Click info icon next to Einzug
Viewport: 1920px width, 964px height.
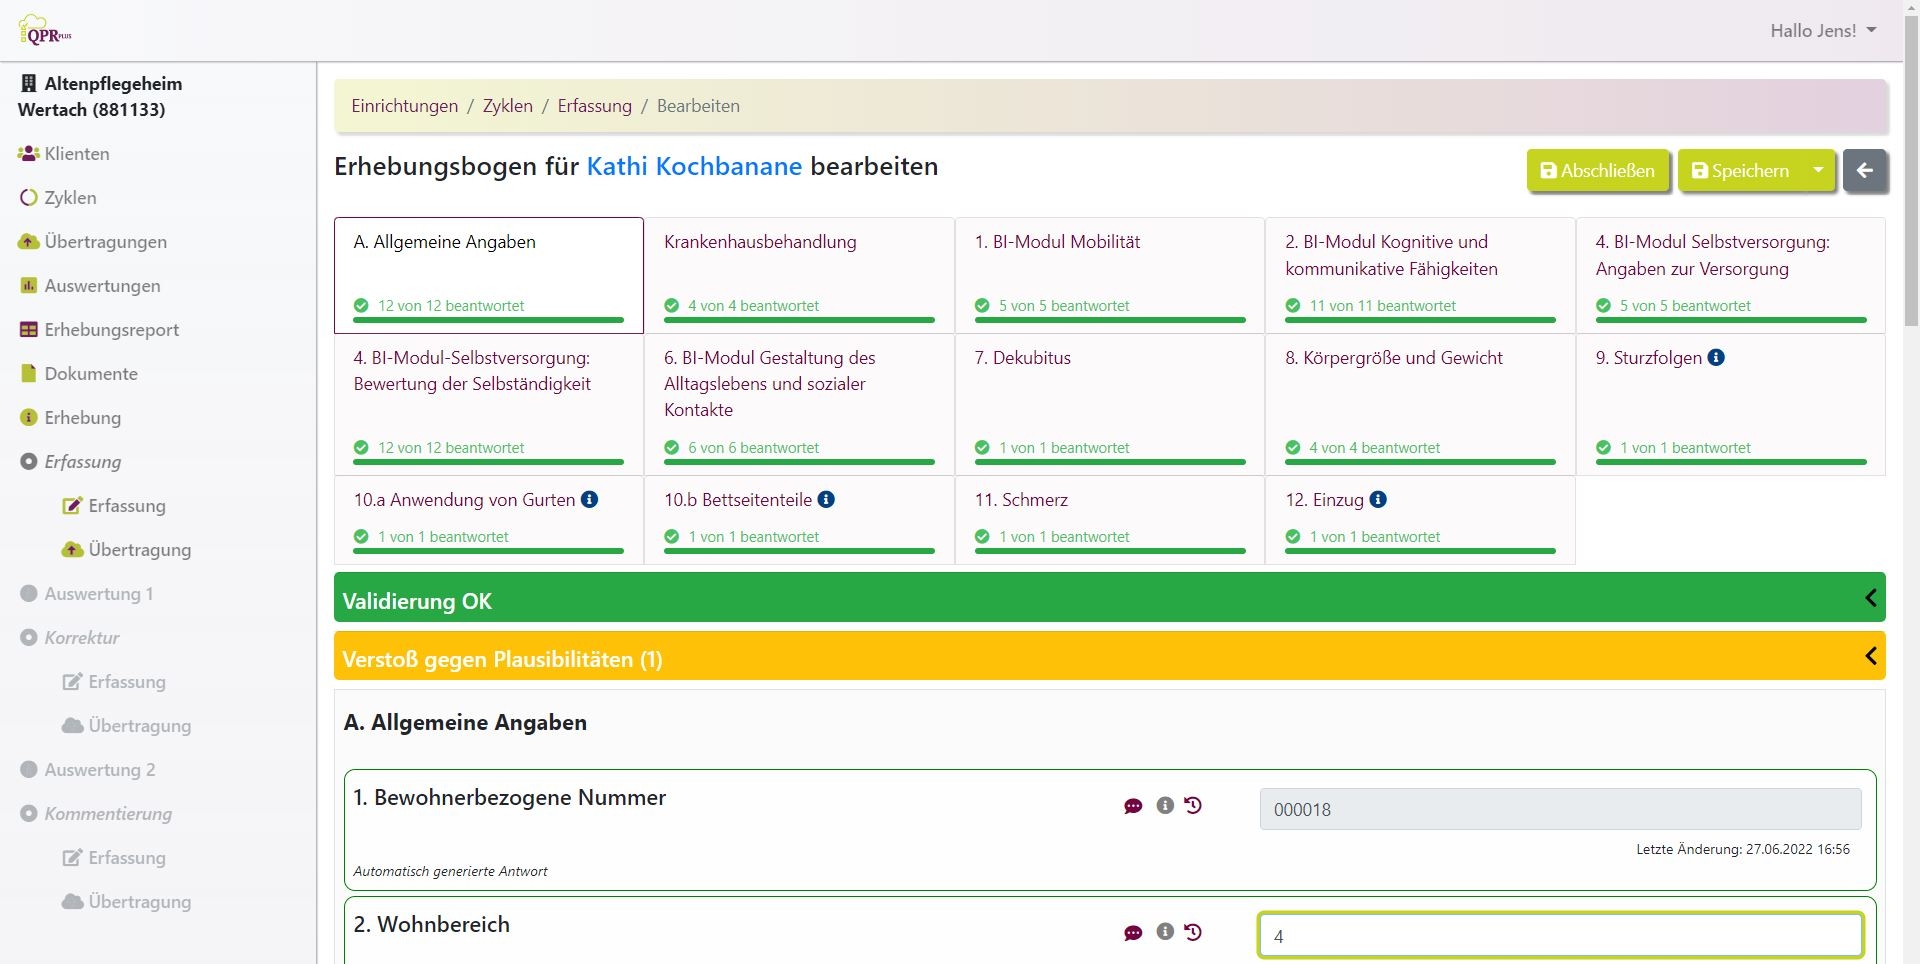pos(1378,499)
